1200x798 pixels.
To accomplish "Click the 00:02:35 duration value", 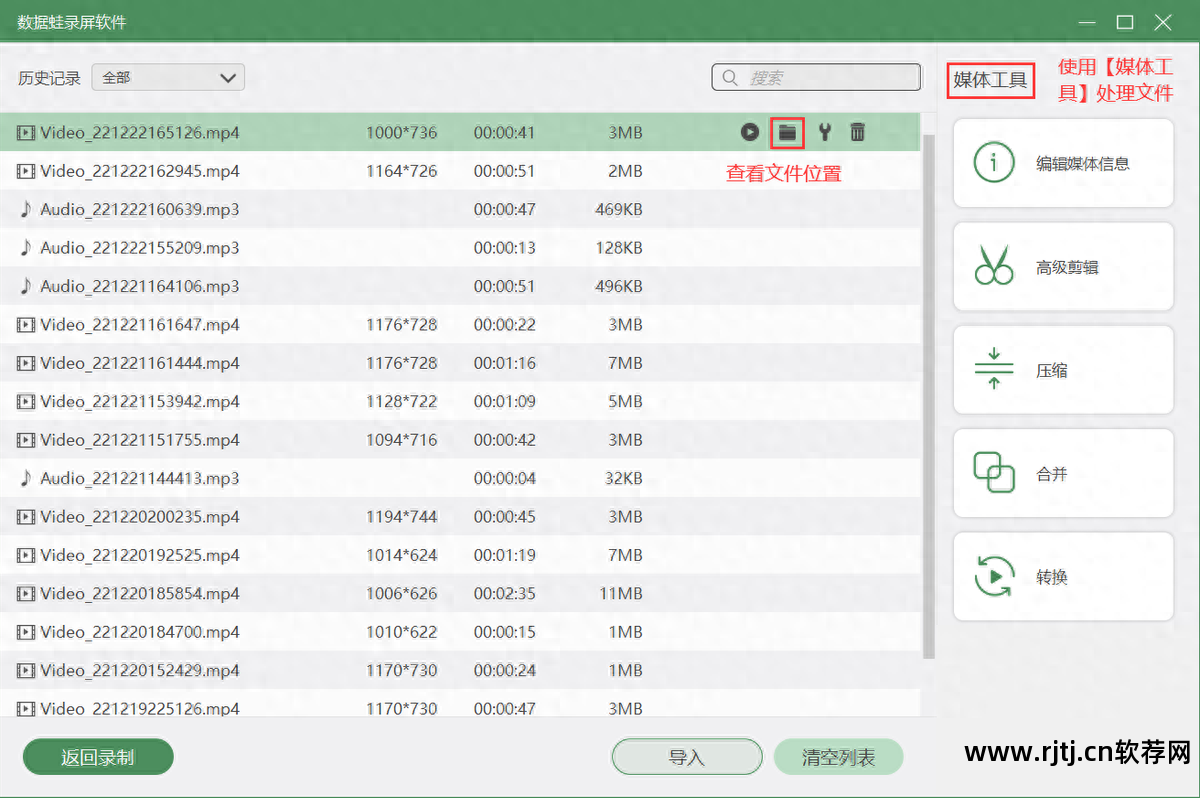I will pos(505,593).
